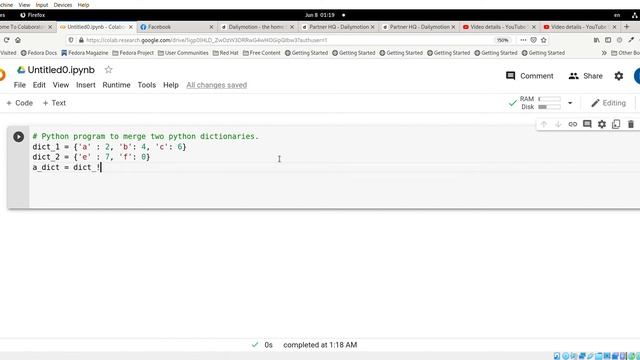Copy link to cell
The height and width of the screenshot is (360, 640).
pos(573,124)
